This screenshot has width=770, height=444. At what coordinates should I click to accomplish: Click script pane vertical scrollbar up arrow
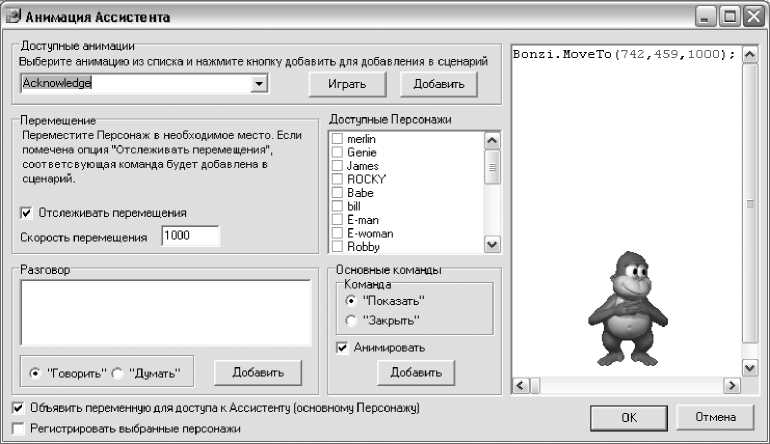point(749,55)
